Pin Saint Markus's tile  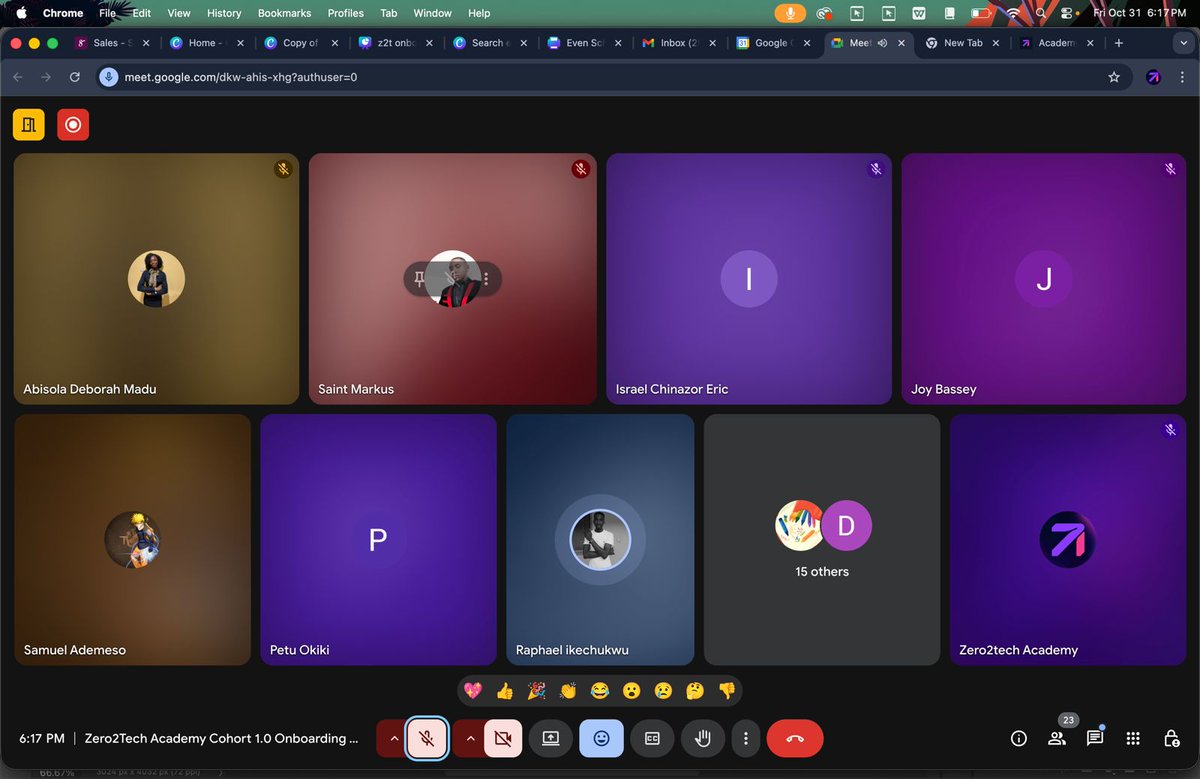419,278
